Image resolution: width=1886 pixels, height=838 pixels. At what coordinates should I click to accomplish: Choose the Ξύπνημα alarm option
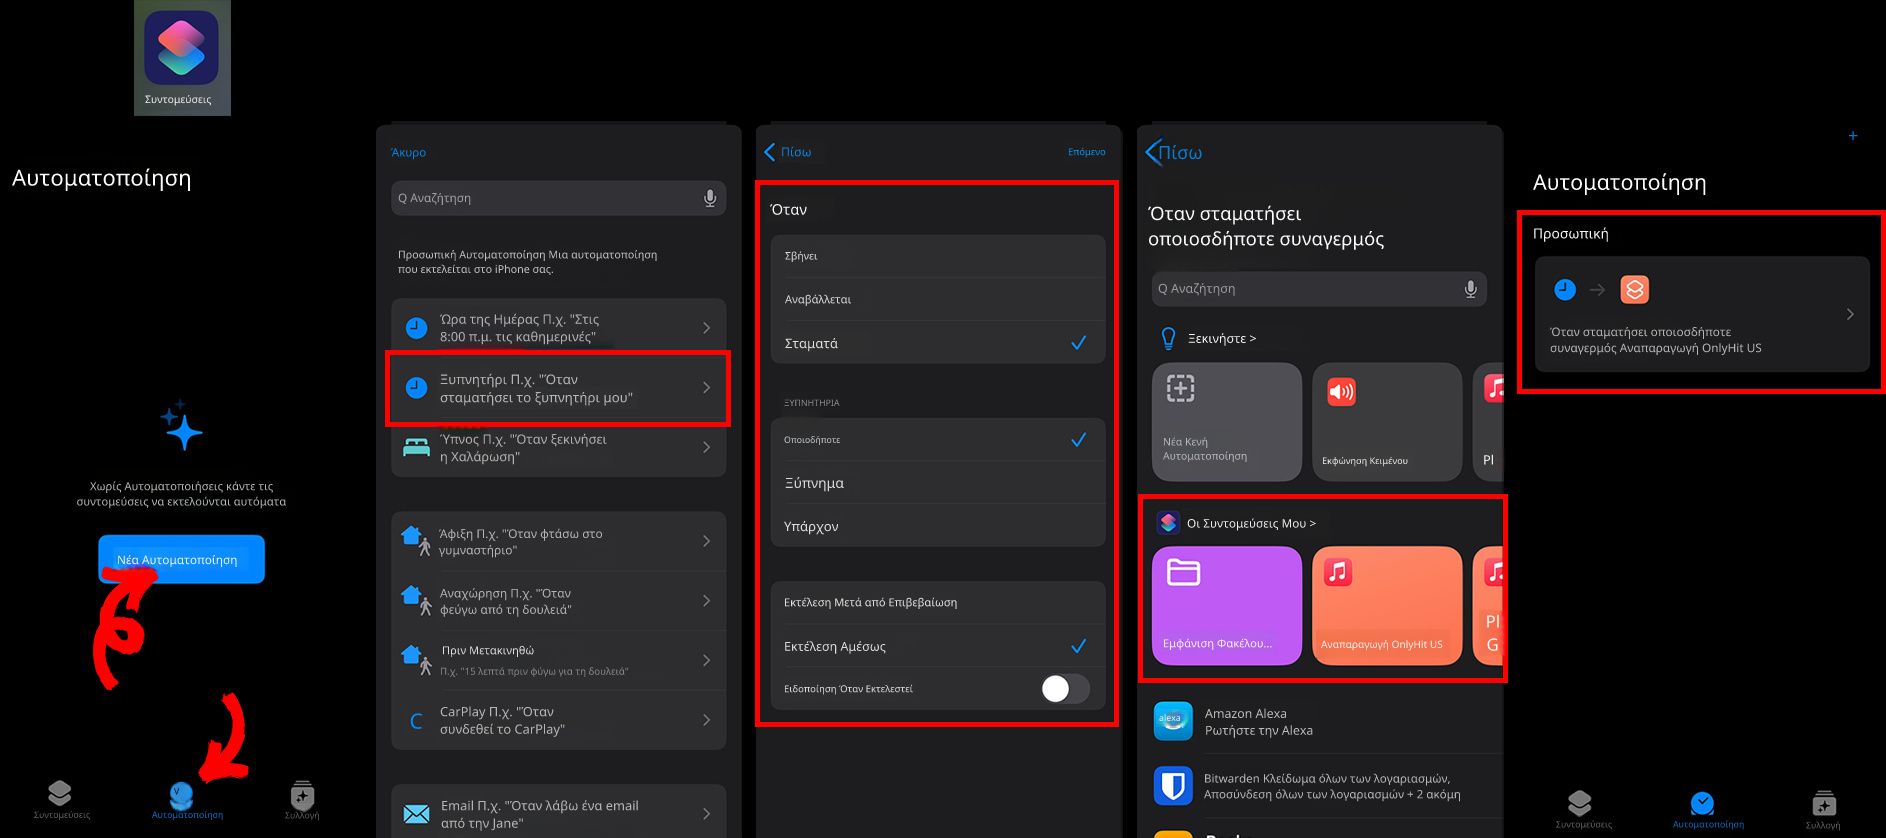(x=937, y=483)
